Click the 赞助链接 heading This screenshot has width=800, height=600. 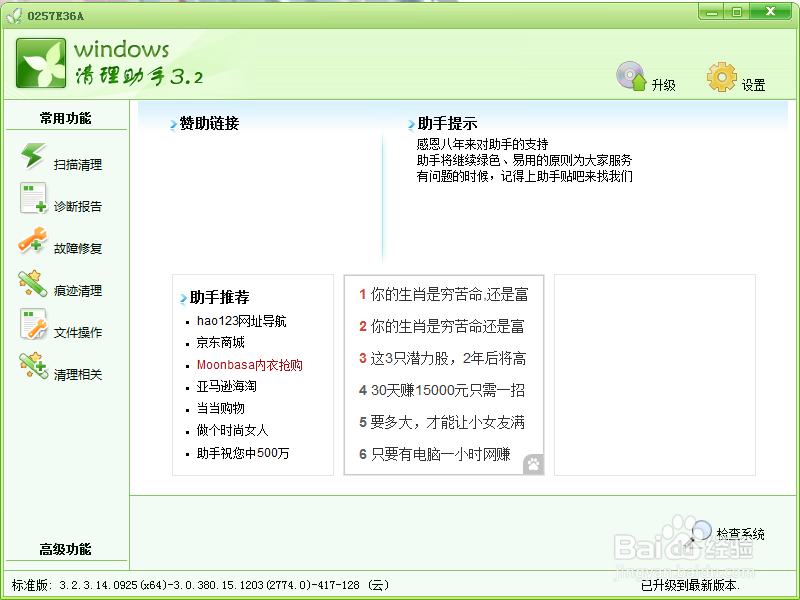point(209,123)
